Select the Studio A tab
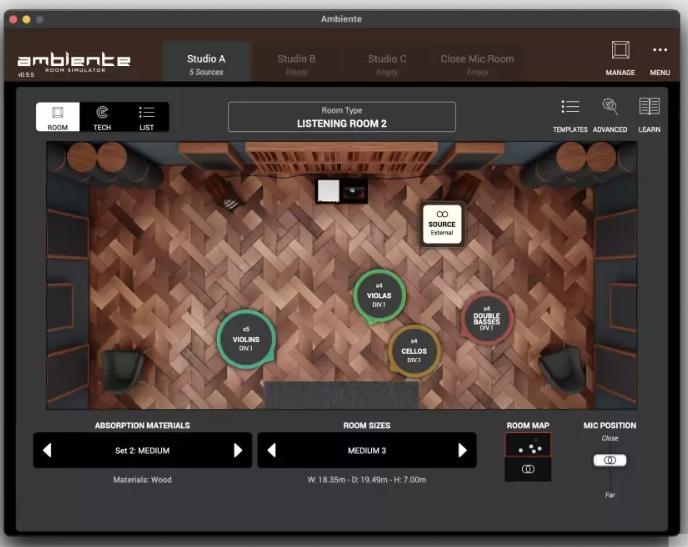 click(206, 62)
